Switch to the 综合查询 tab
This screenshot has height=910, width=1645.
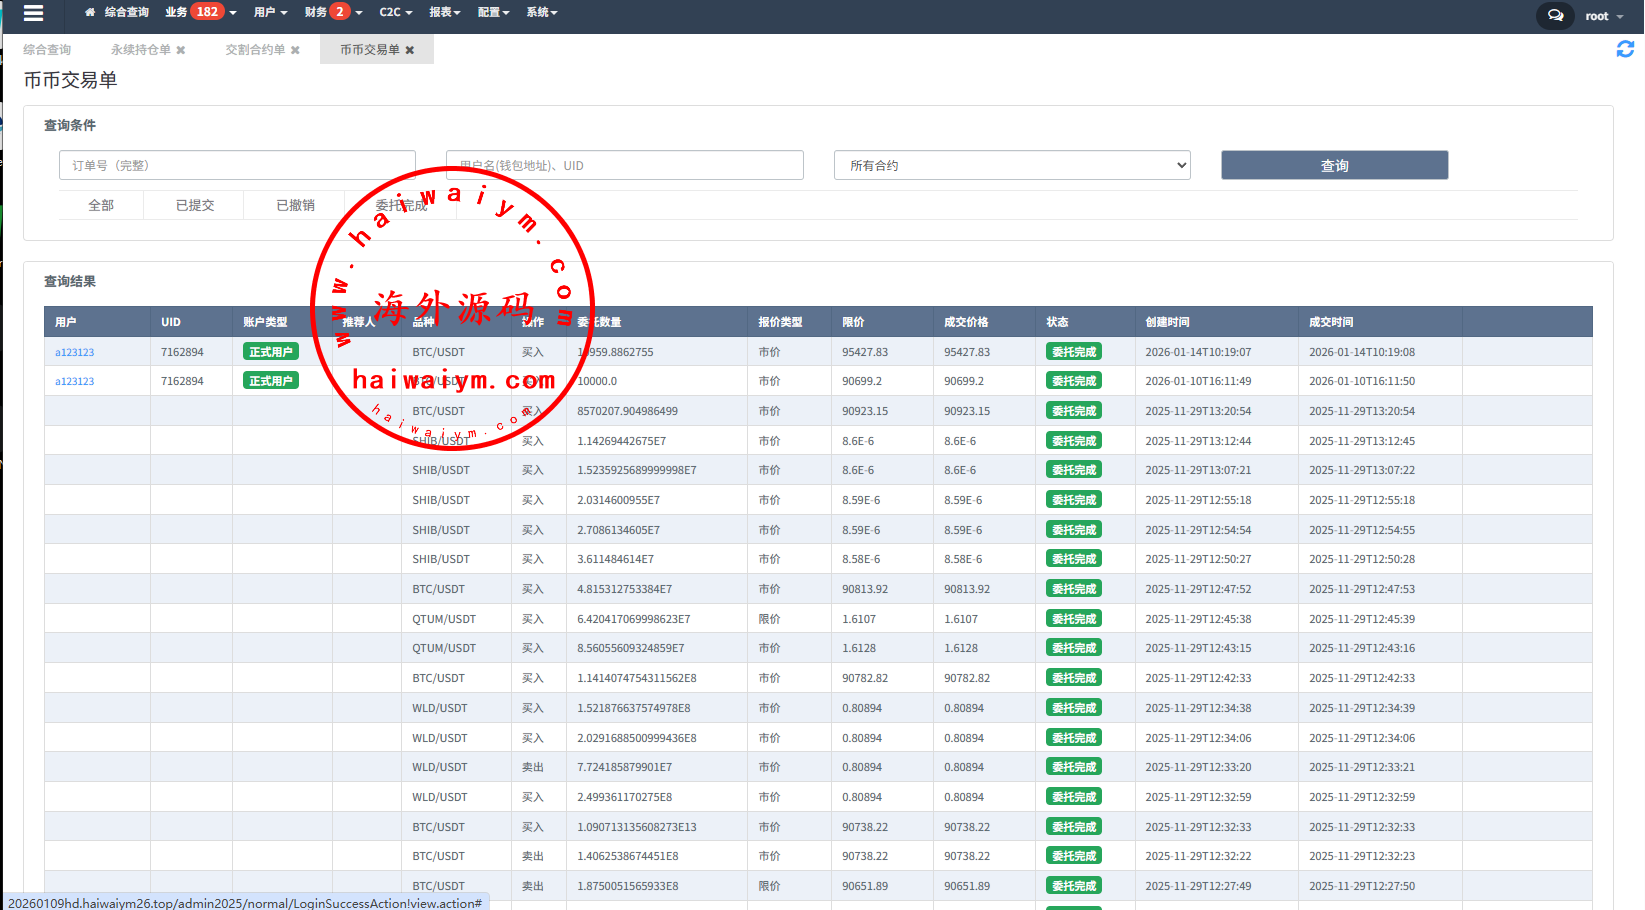(x=47, y=50)
